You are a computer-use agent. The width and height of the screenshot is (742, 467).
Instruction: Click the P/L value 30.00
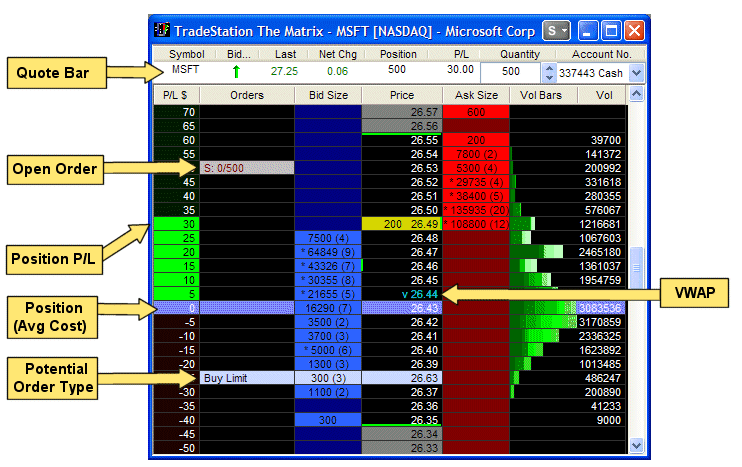460,70
